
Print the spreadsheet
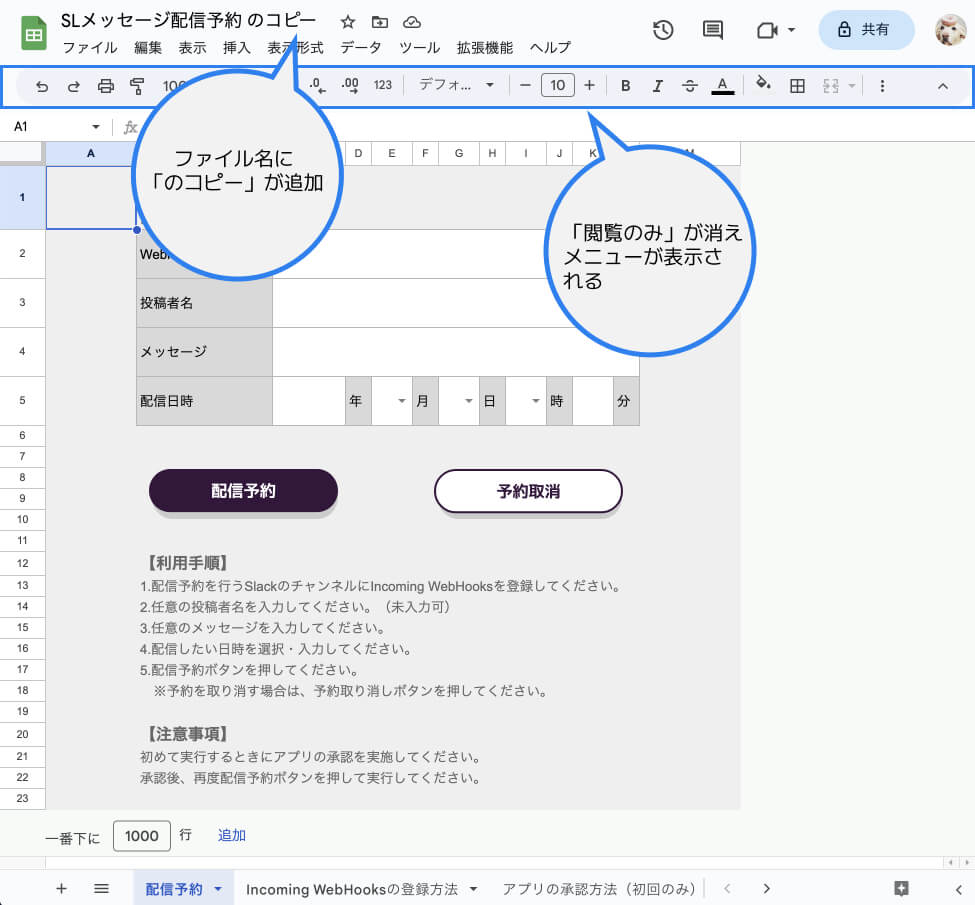[106, 86]
